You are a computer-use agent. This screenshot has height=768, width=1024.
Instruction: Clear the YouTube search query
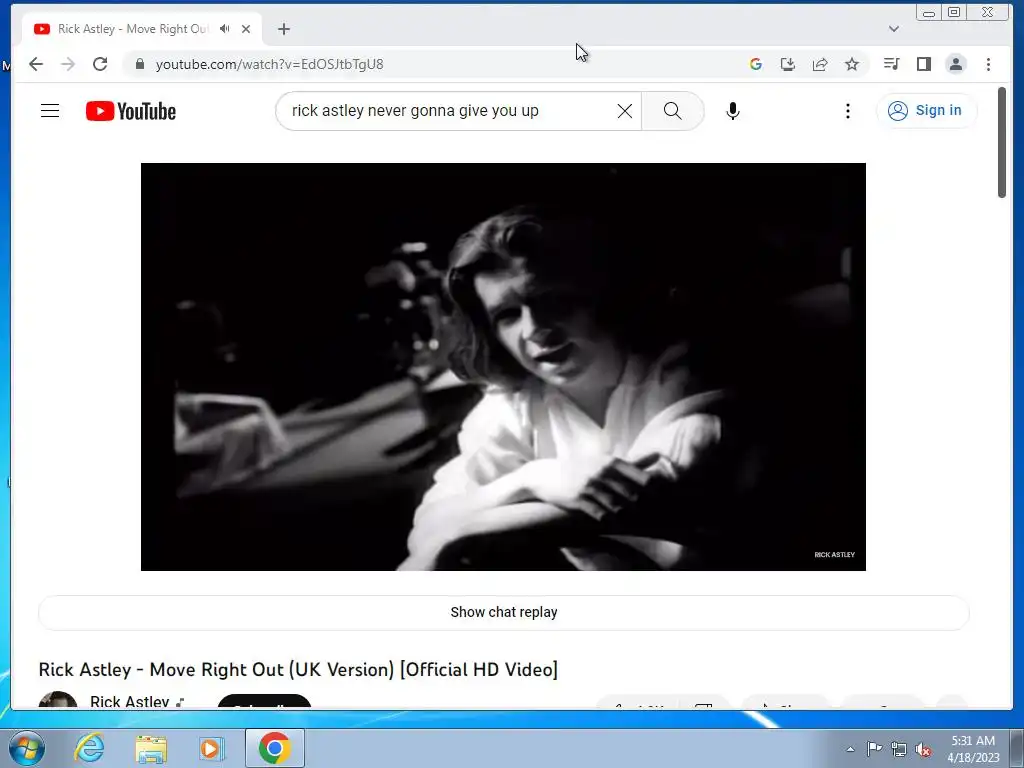coord(625,111)
